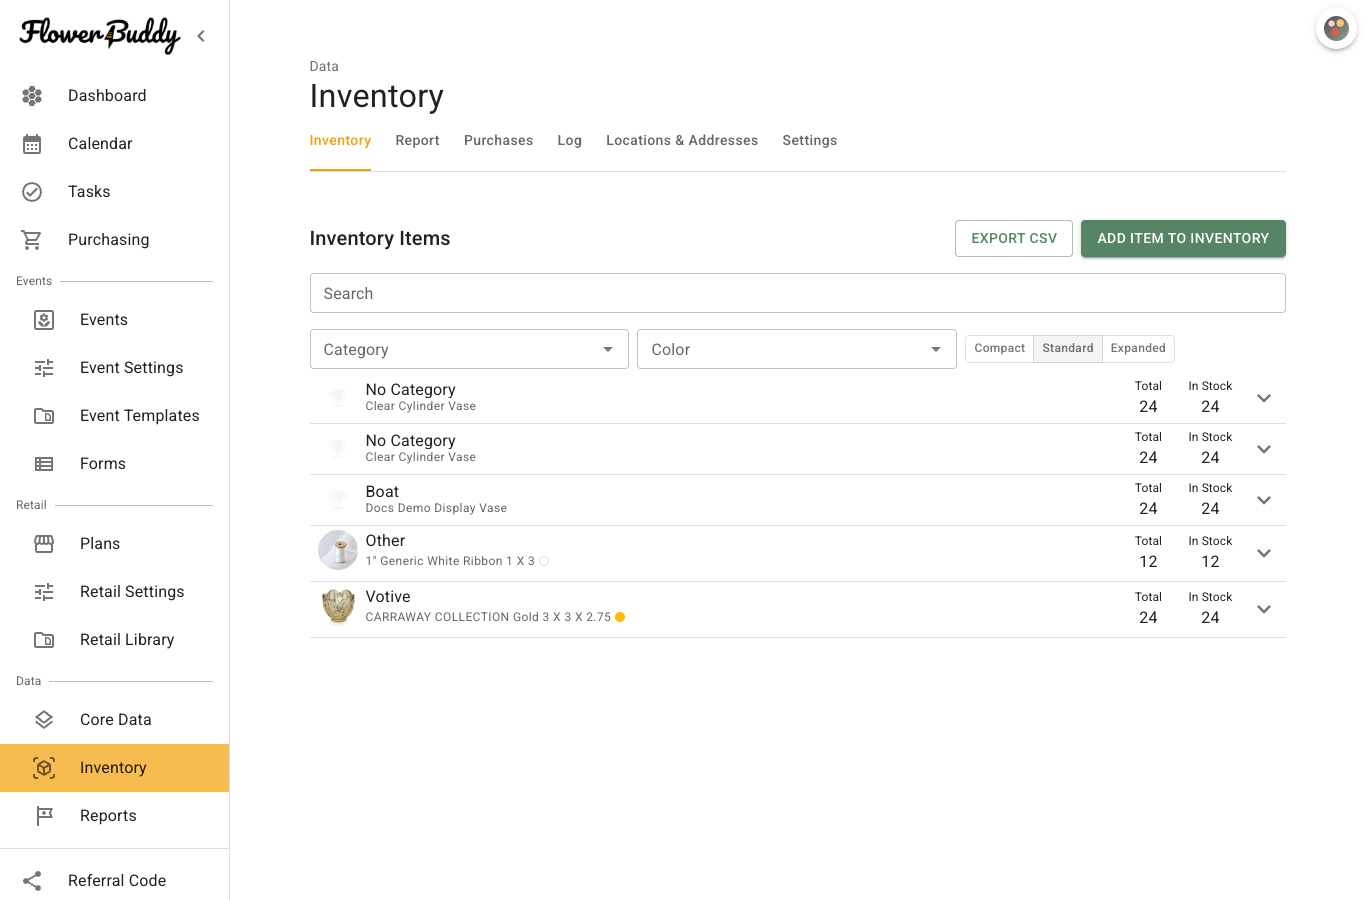Switch to Expanded view density
The image size is (1365, 900).
pos(1138,348)
